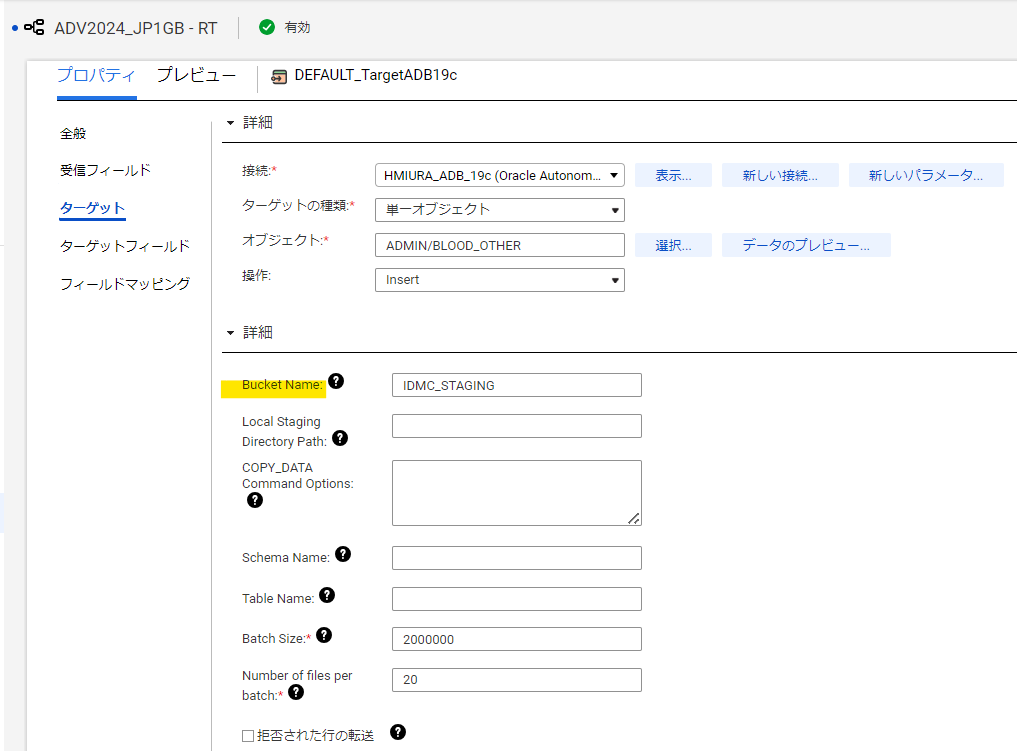Switch to the プレビュー tab

click(197, 75)
